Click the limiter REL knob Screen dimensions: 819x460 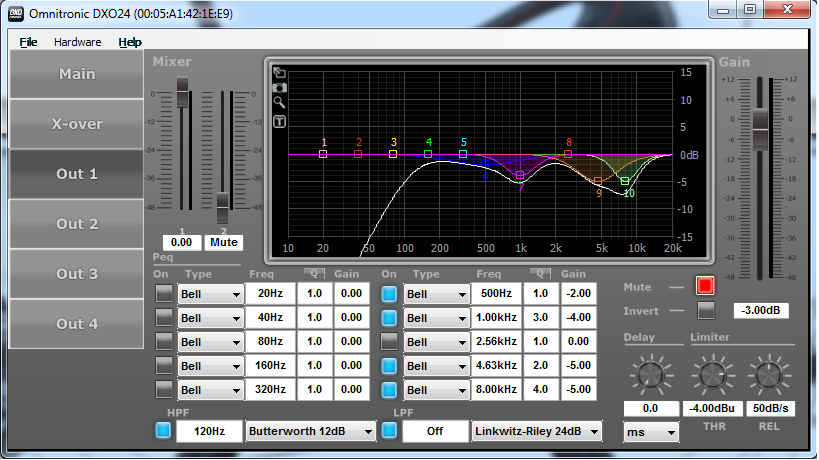pyautogui.click(x=769, y=374)
